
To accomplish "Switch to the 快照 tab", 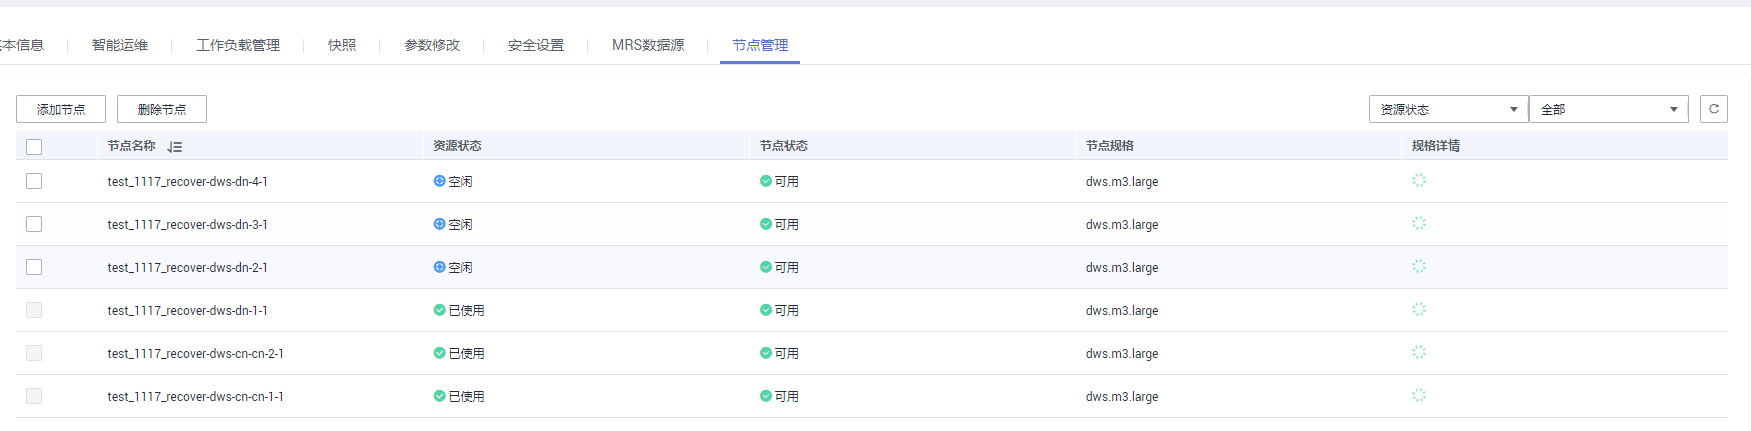I will [x=342, y=45].
